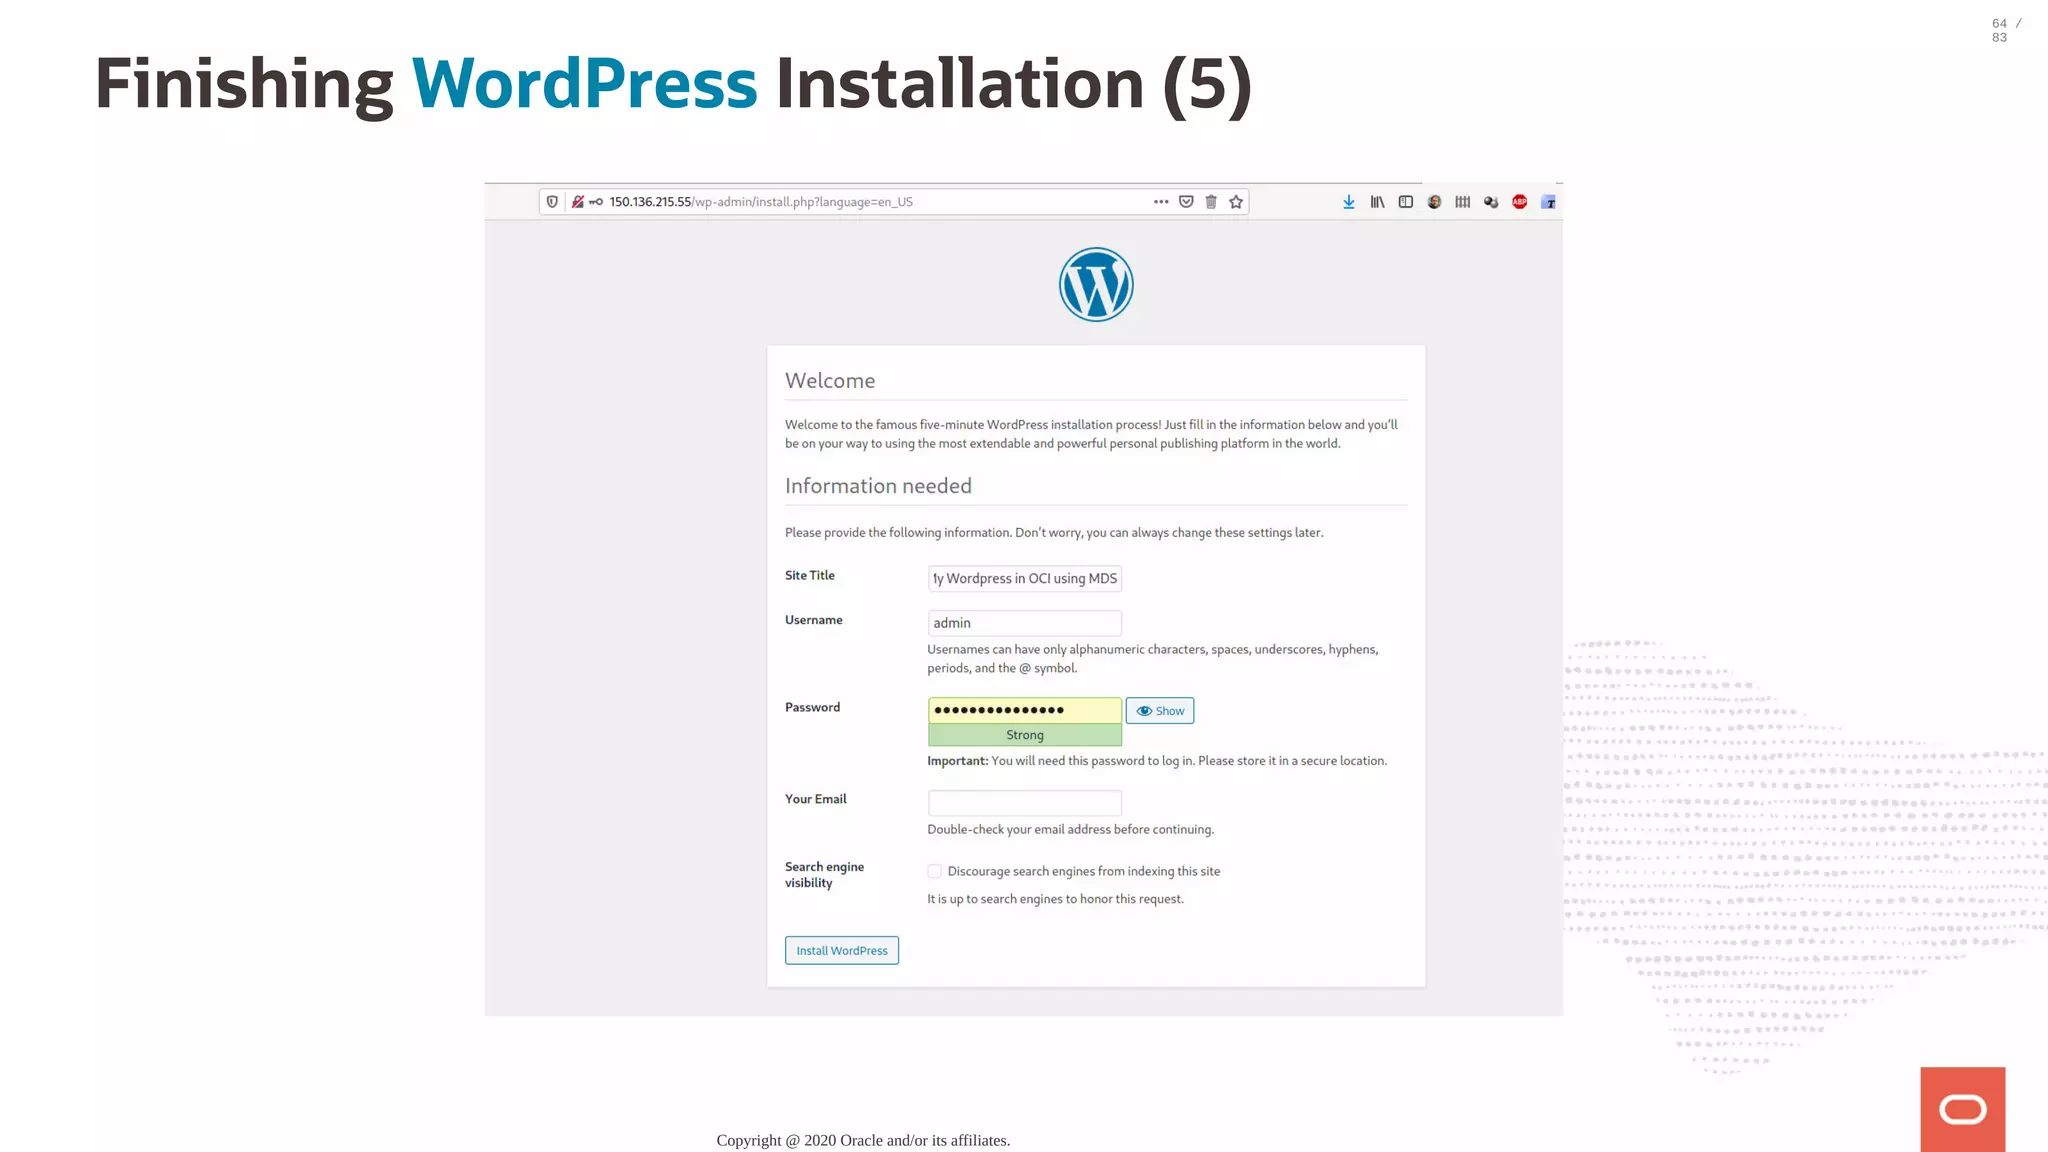
Task: Click the Your Email input field
Action: click(x=1024, y=803)
